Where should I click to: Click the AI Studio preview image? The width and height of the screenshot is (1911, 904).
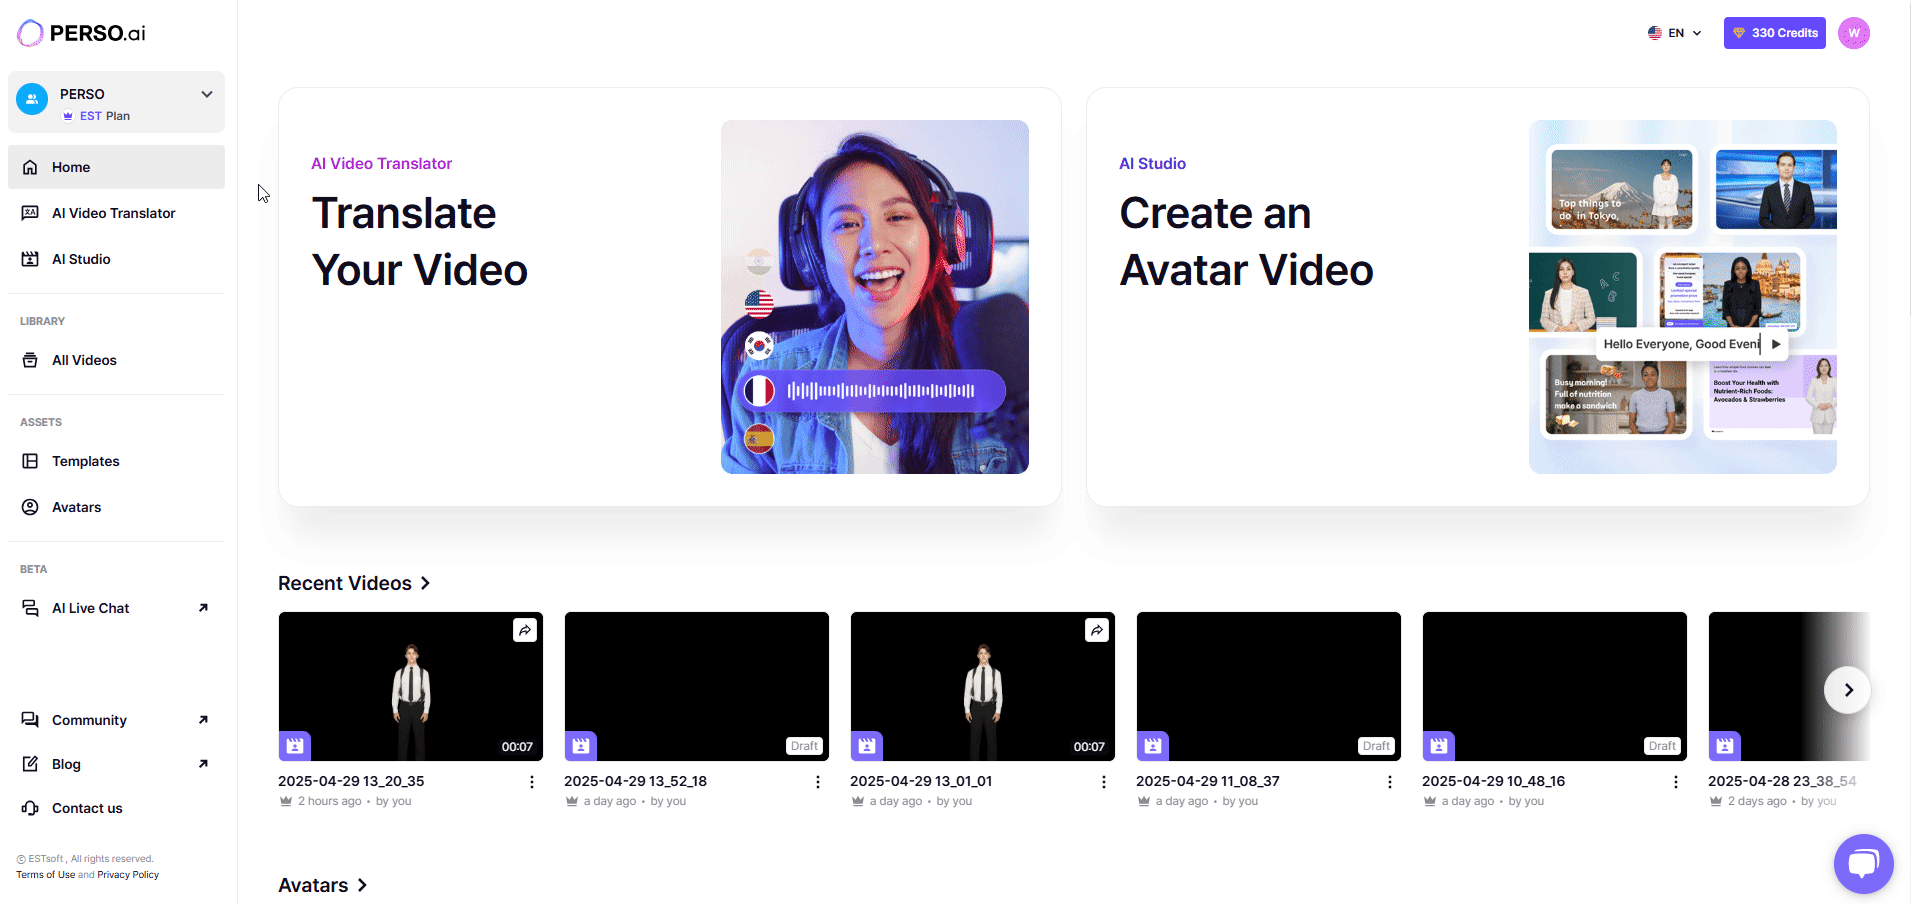tap(1683, 297)
